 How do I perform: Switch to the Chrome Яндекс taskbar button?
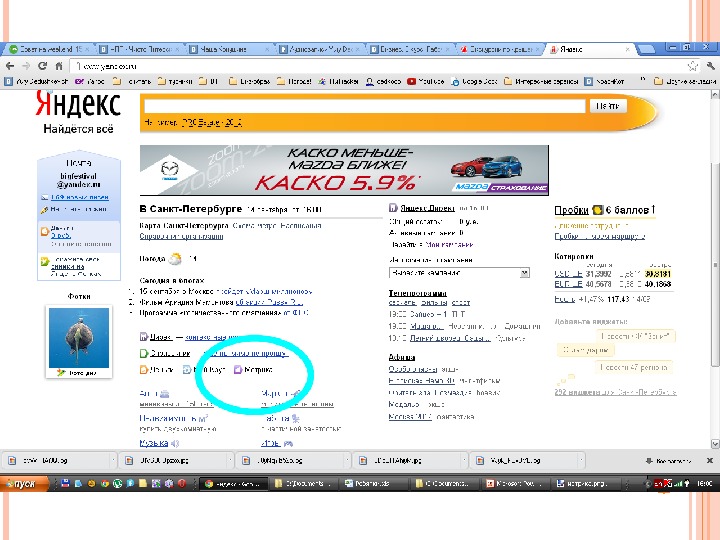[x=233, y=484]
